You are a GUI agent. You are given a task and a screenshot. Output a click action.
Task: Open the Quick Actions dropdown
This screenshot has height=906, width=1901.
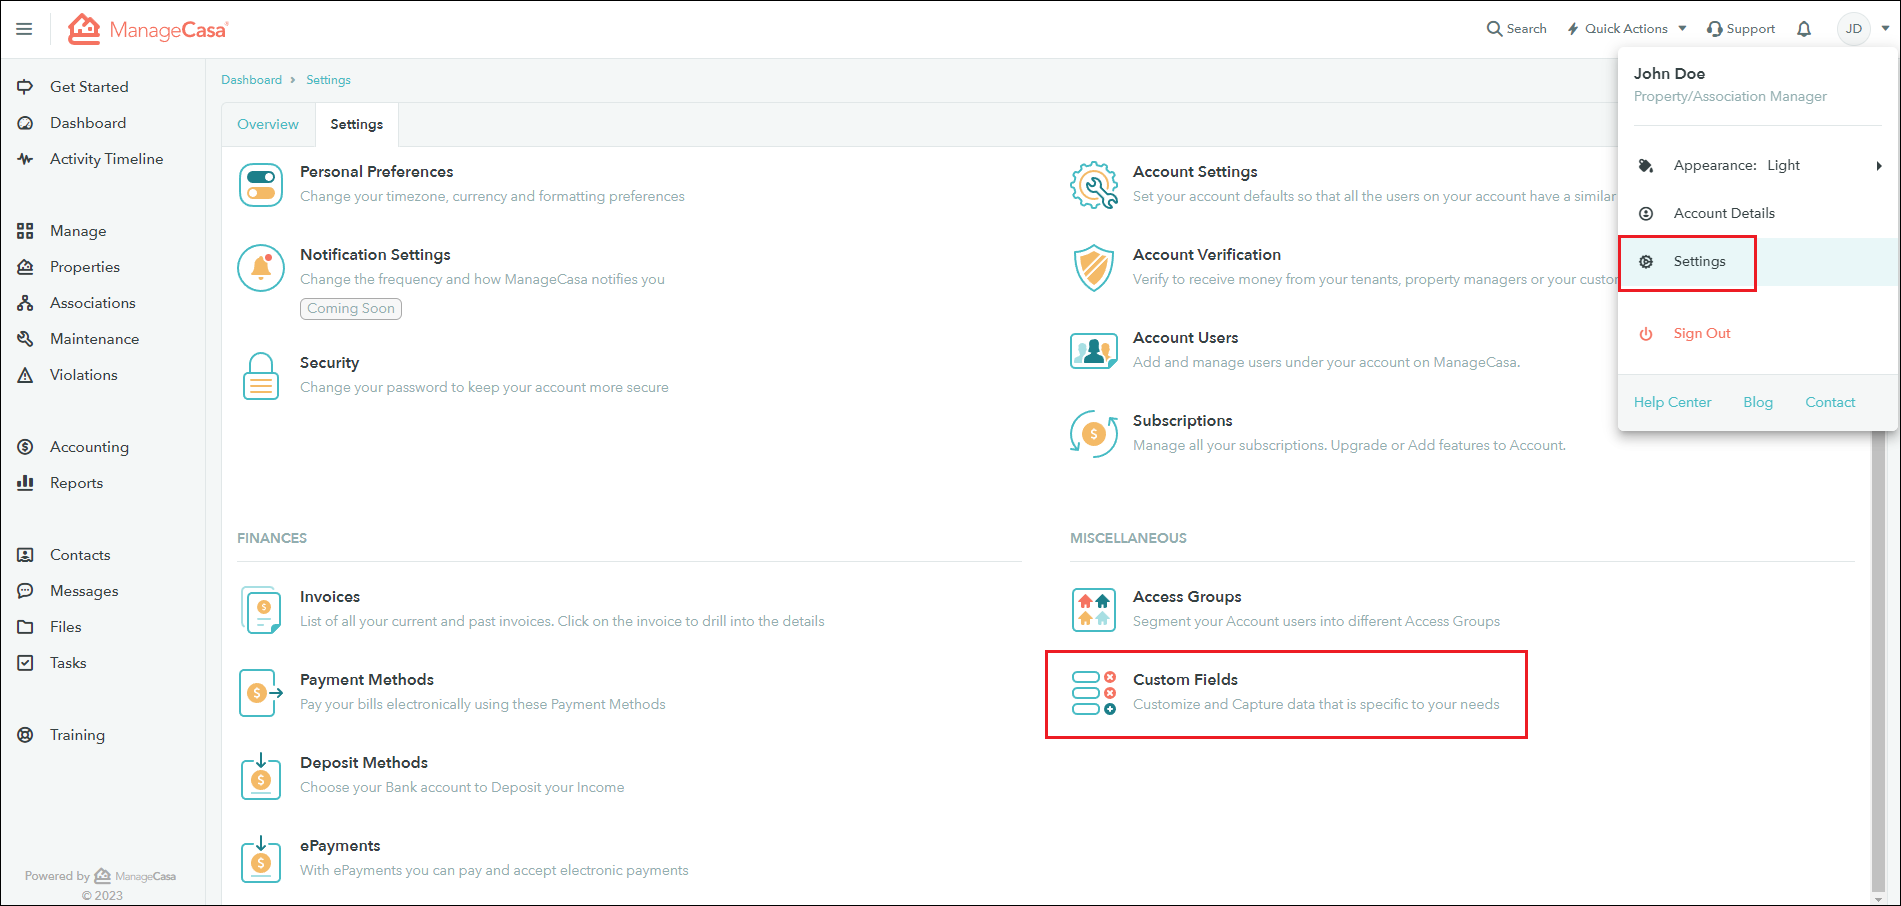pyautogui.click(x=1626, y=28)
